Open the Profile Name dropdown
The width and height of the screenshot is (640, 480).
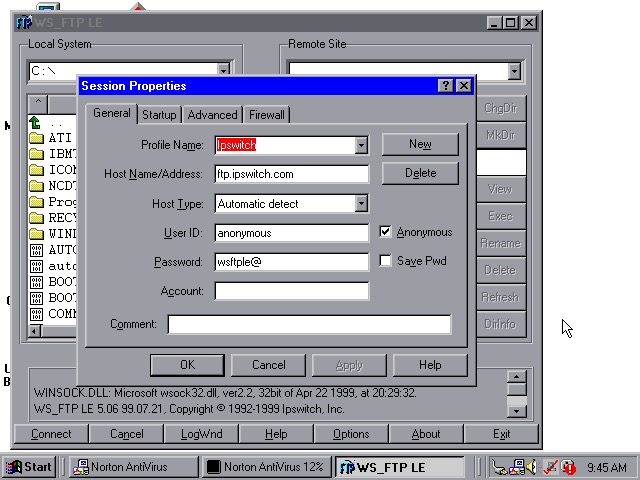(361, 145)
